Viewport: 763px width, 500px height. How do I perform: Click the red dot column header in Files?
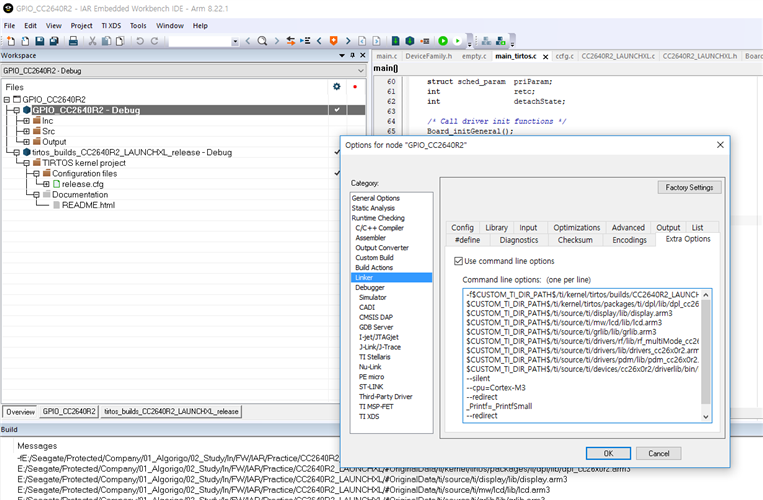coord(355,87)
